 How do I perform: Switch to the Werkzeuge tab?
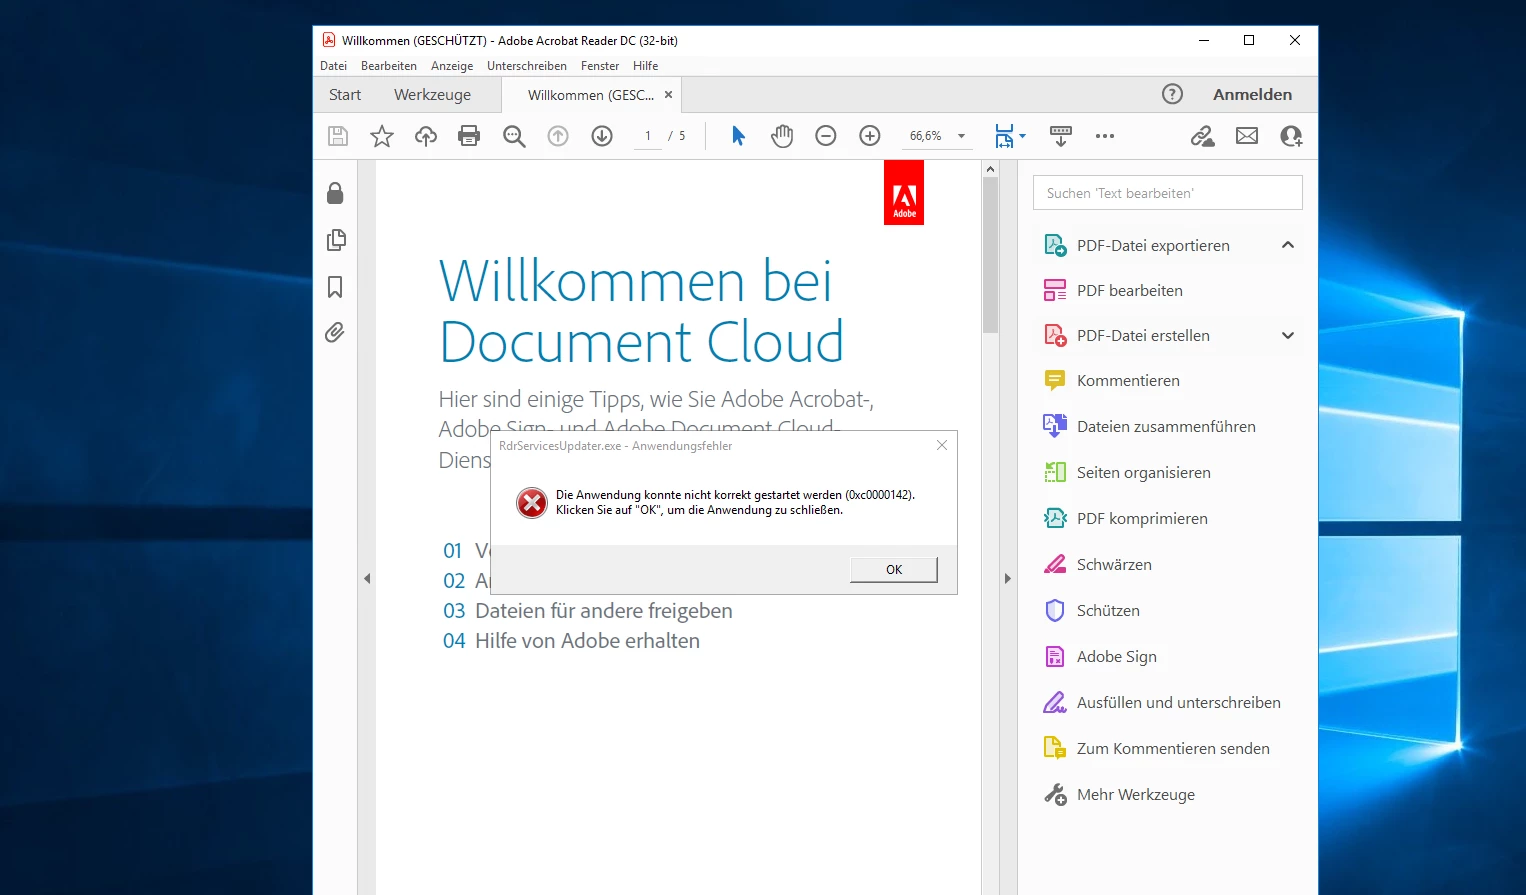point(432,95)
